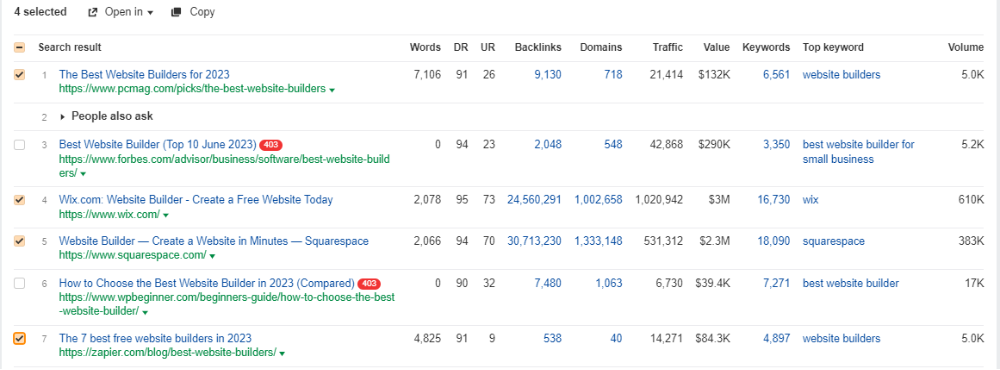Click Forbes row domains count 548

tap(614, 145)
